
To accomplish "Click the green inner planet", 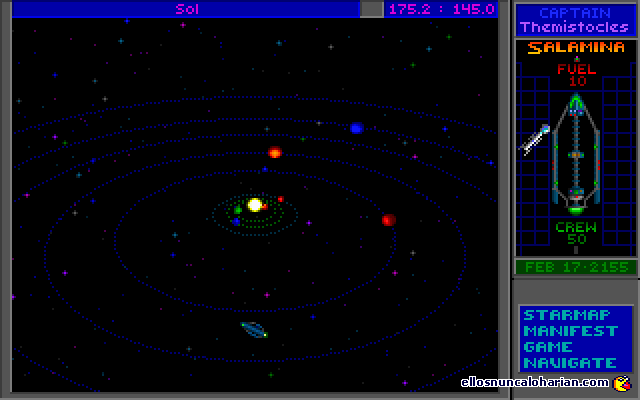I will [x=238, y=210].
